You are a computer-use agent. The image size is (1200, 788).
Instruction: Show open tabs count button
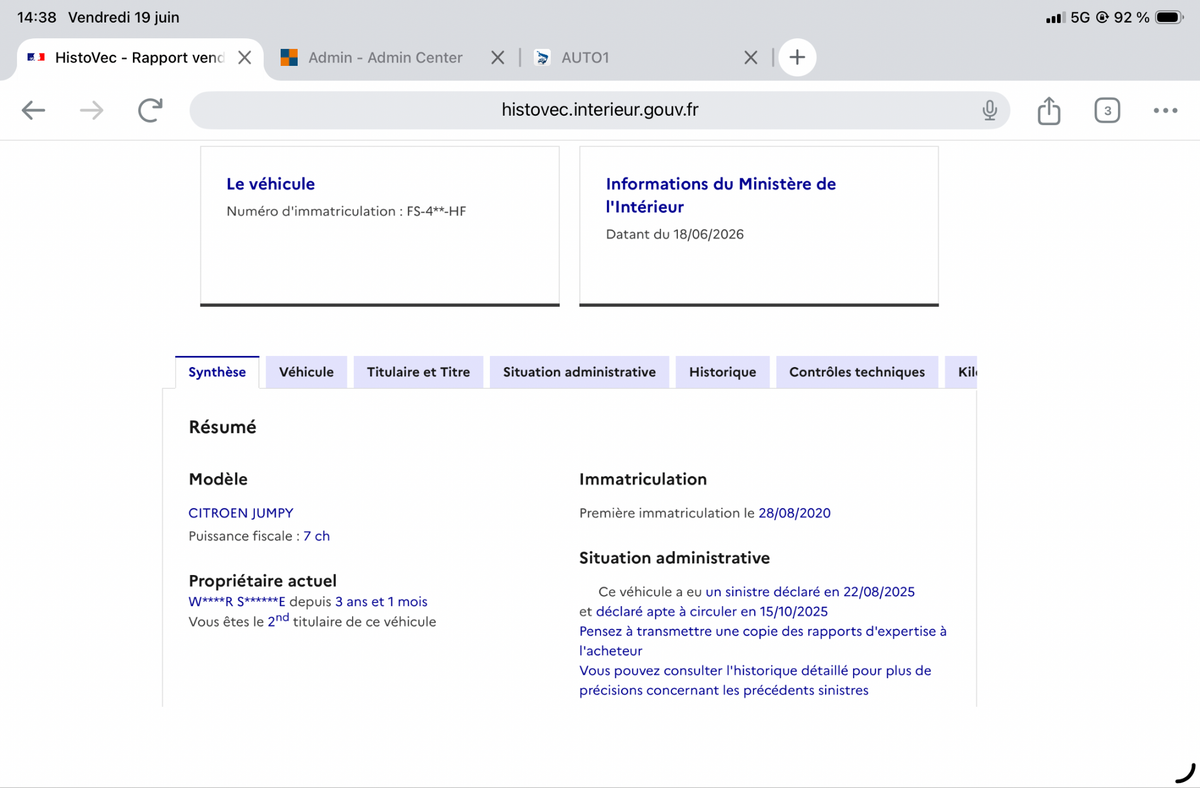click(1106, 110)
